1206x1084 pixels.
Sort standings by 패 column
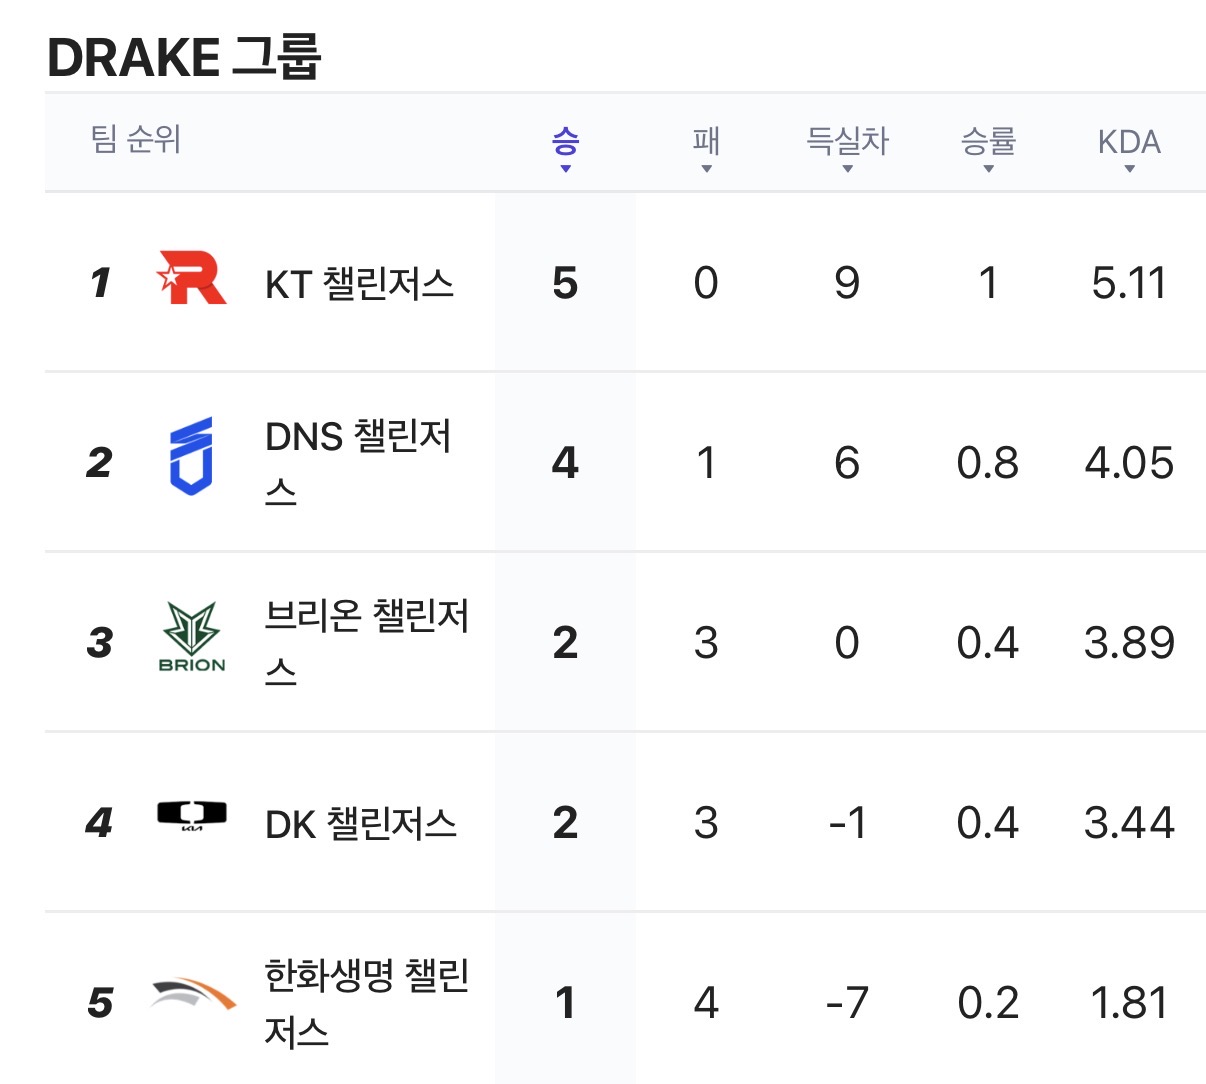point(706,146)
